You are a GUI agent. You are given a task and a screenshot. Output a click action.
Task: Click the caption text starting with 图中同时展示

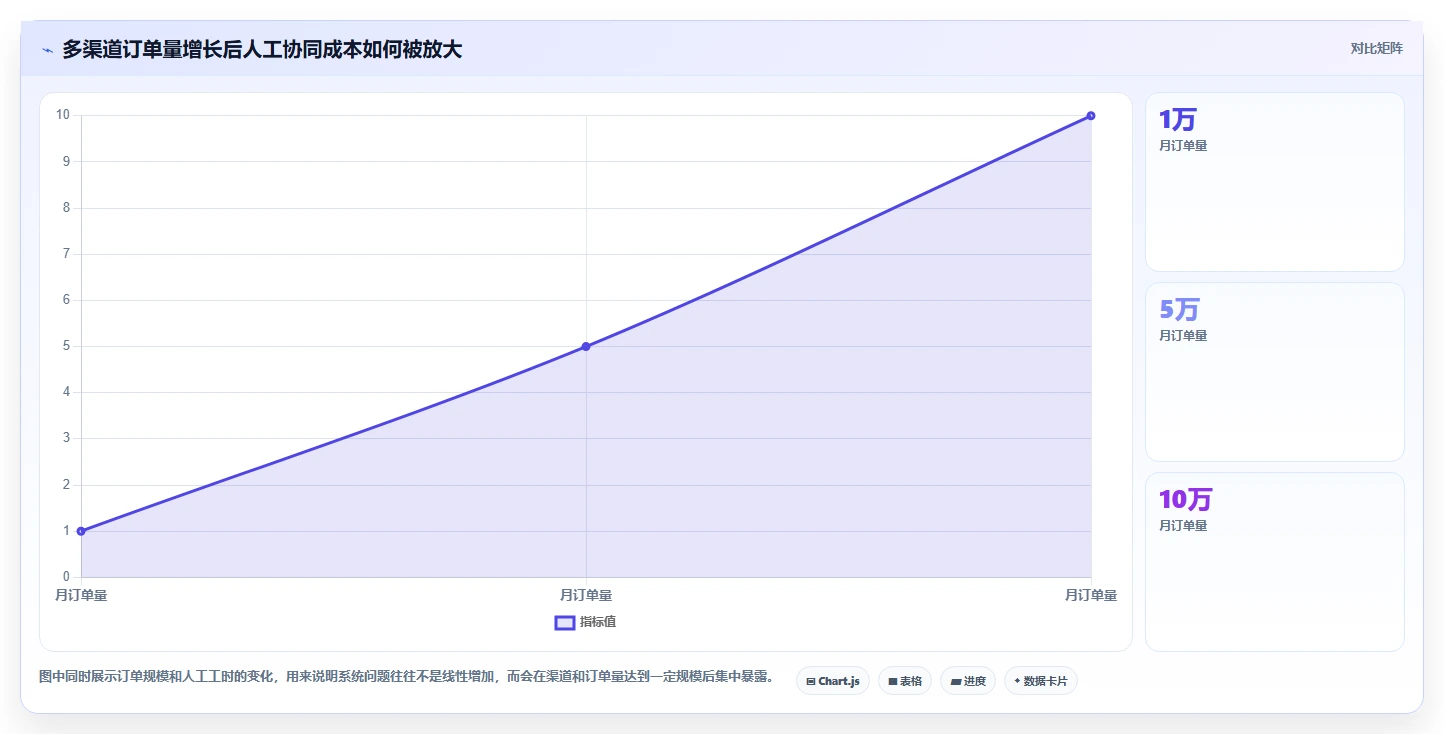(x=406, y=677)
